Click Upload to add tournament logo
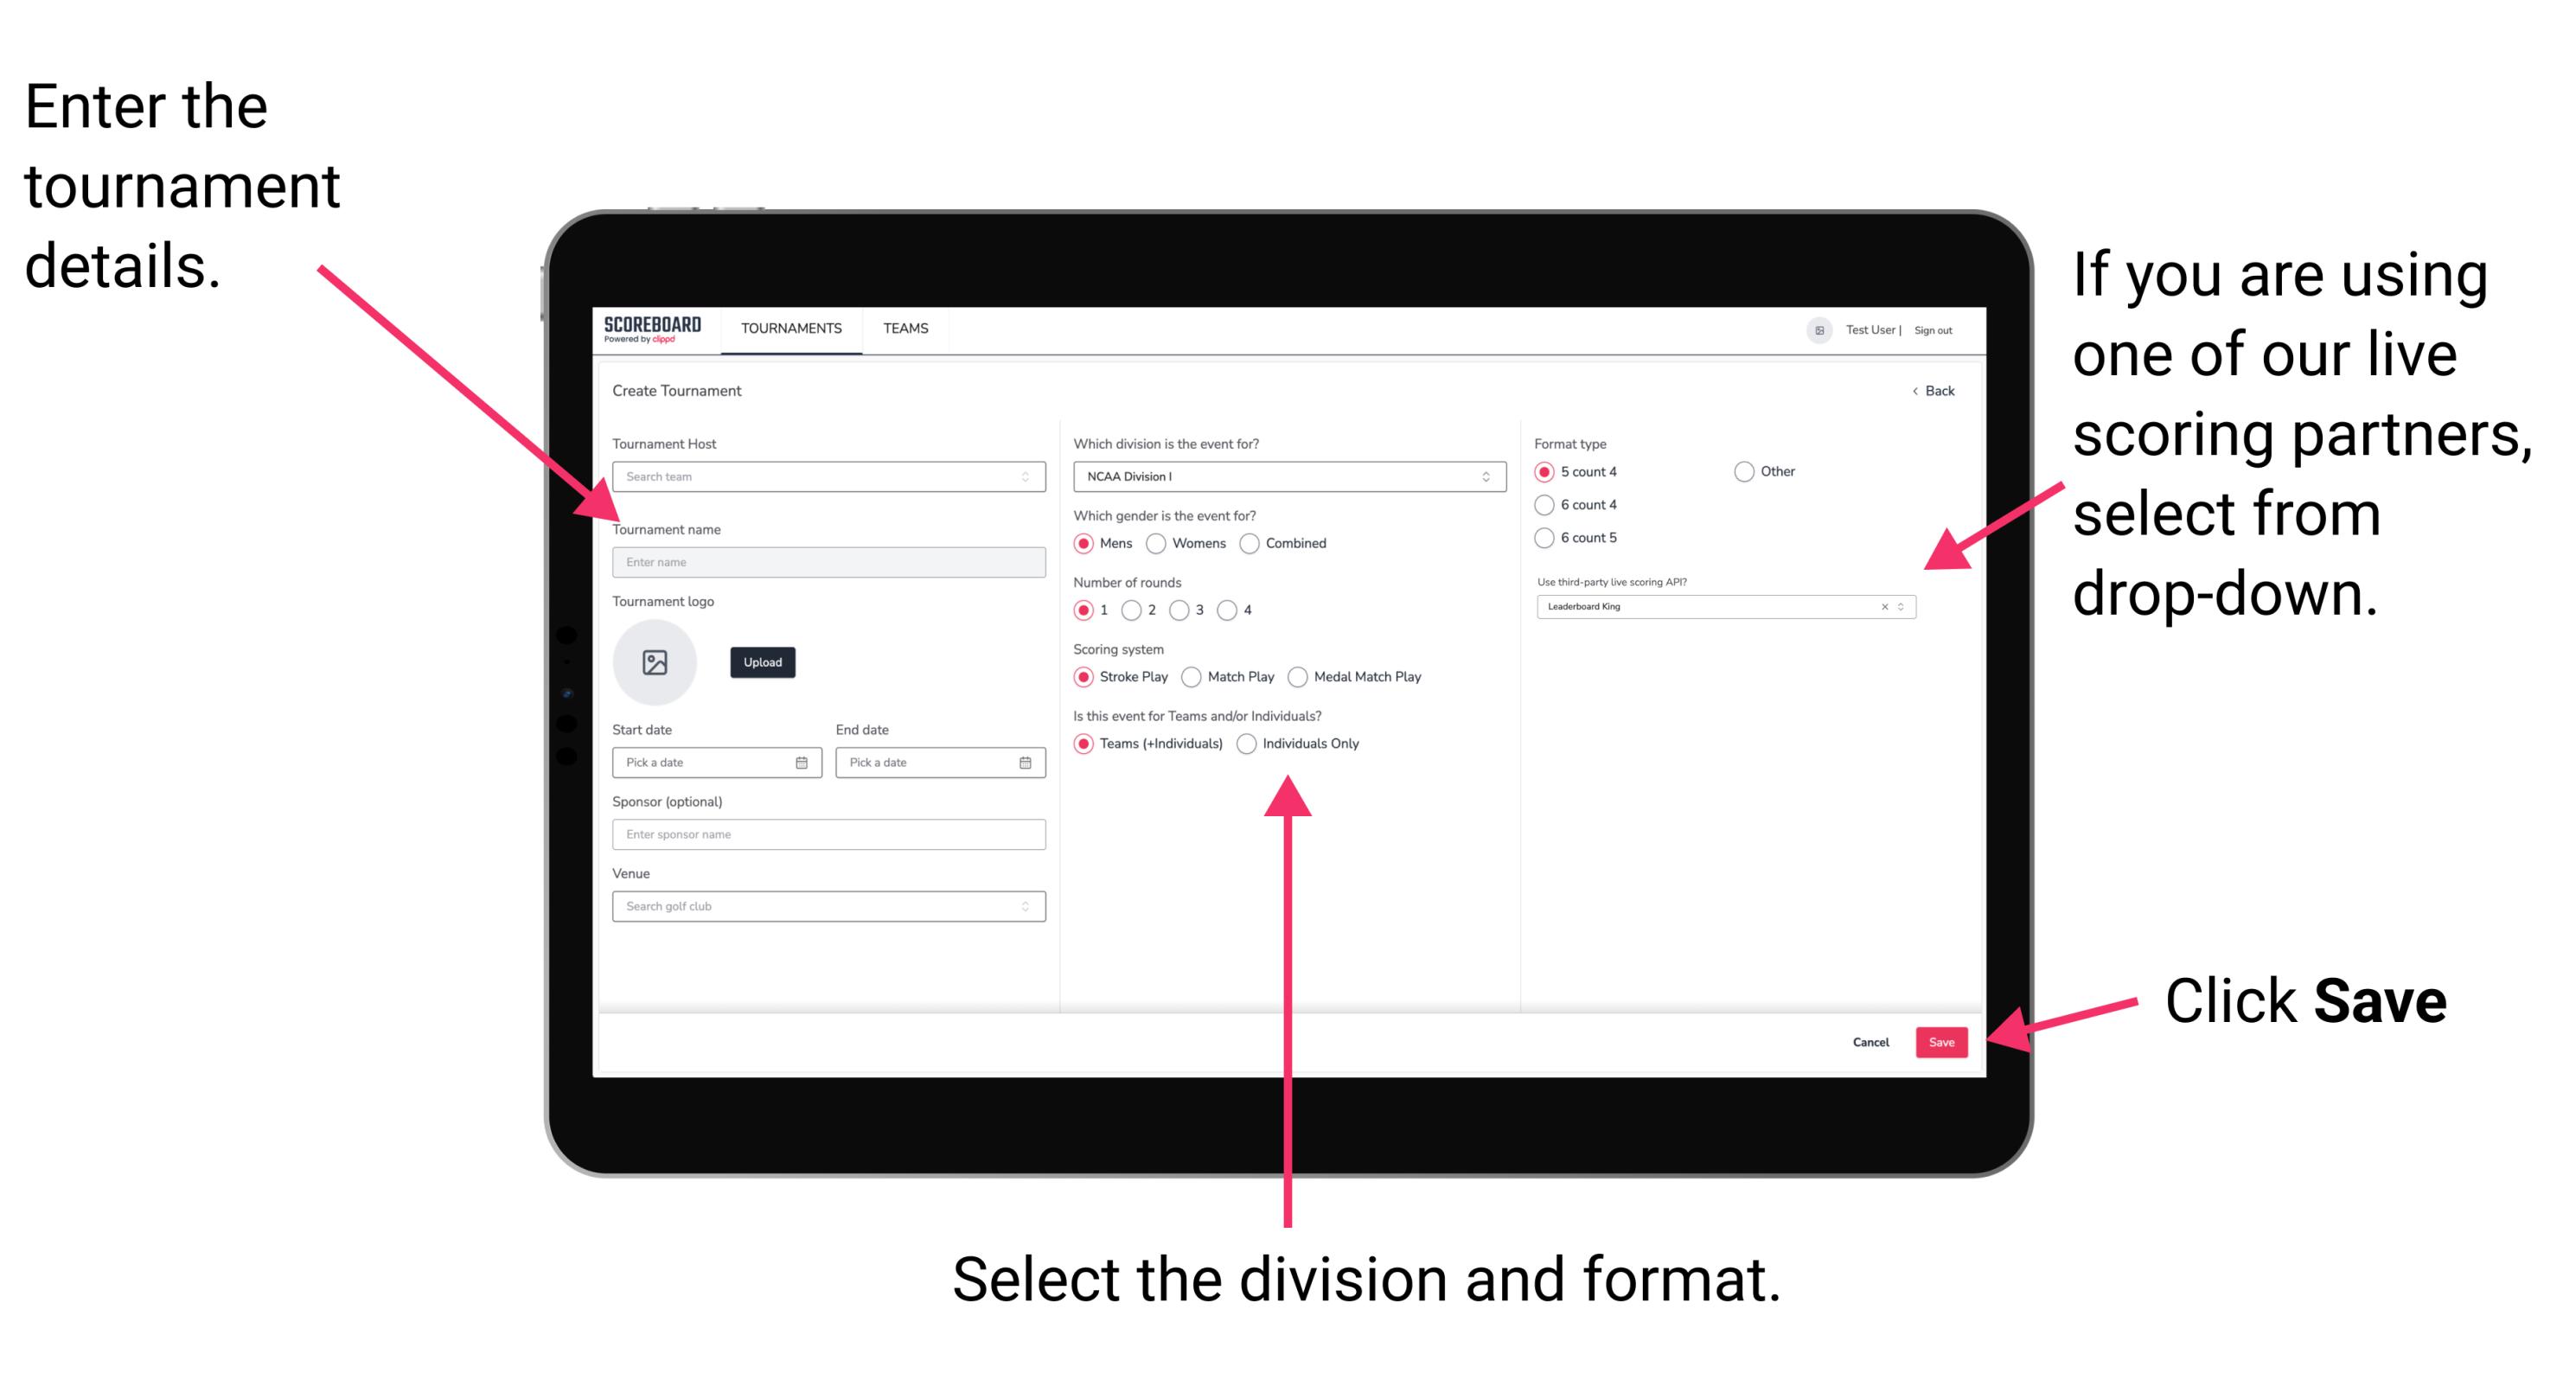This screenshot has height=1386, width=2576. tap(761, 662)
